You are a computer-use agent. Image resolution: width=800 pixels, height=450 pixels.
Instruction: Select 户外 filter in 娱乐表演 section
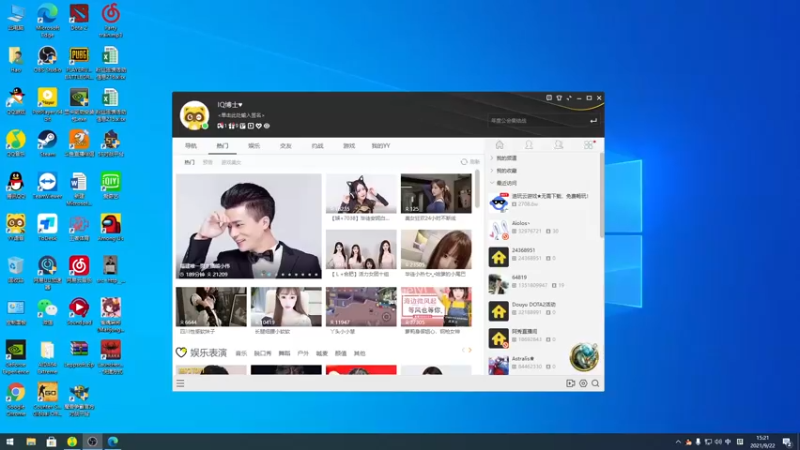pyautogui.click(x=303, y=353)
